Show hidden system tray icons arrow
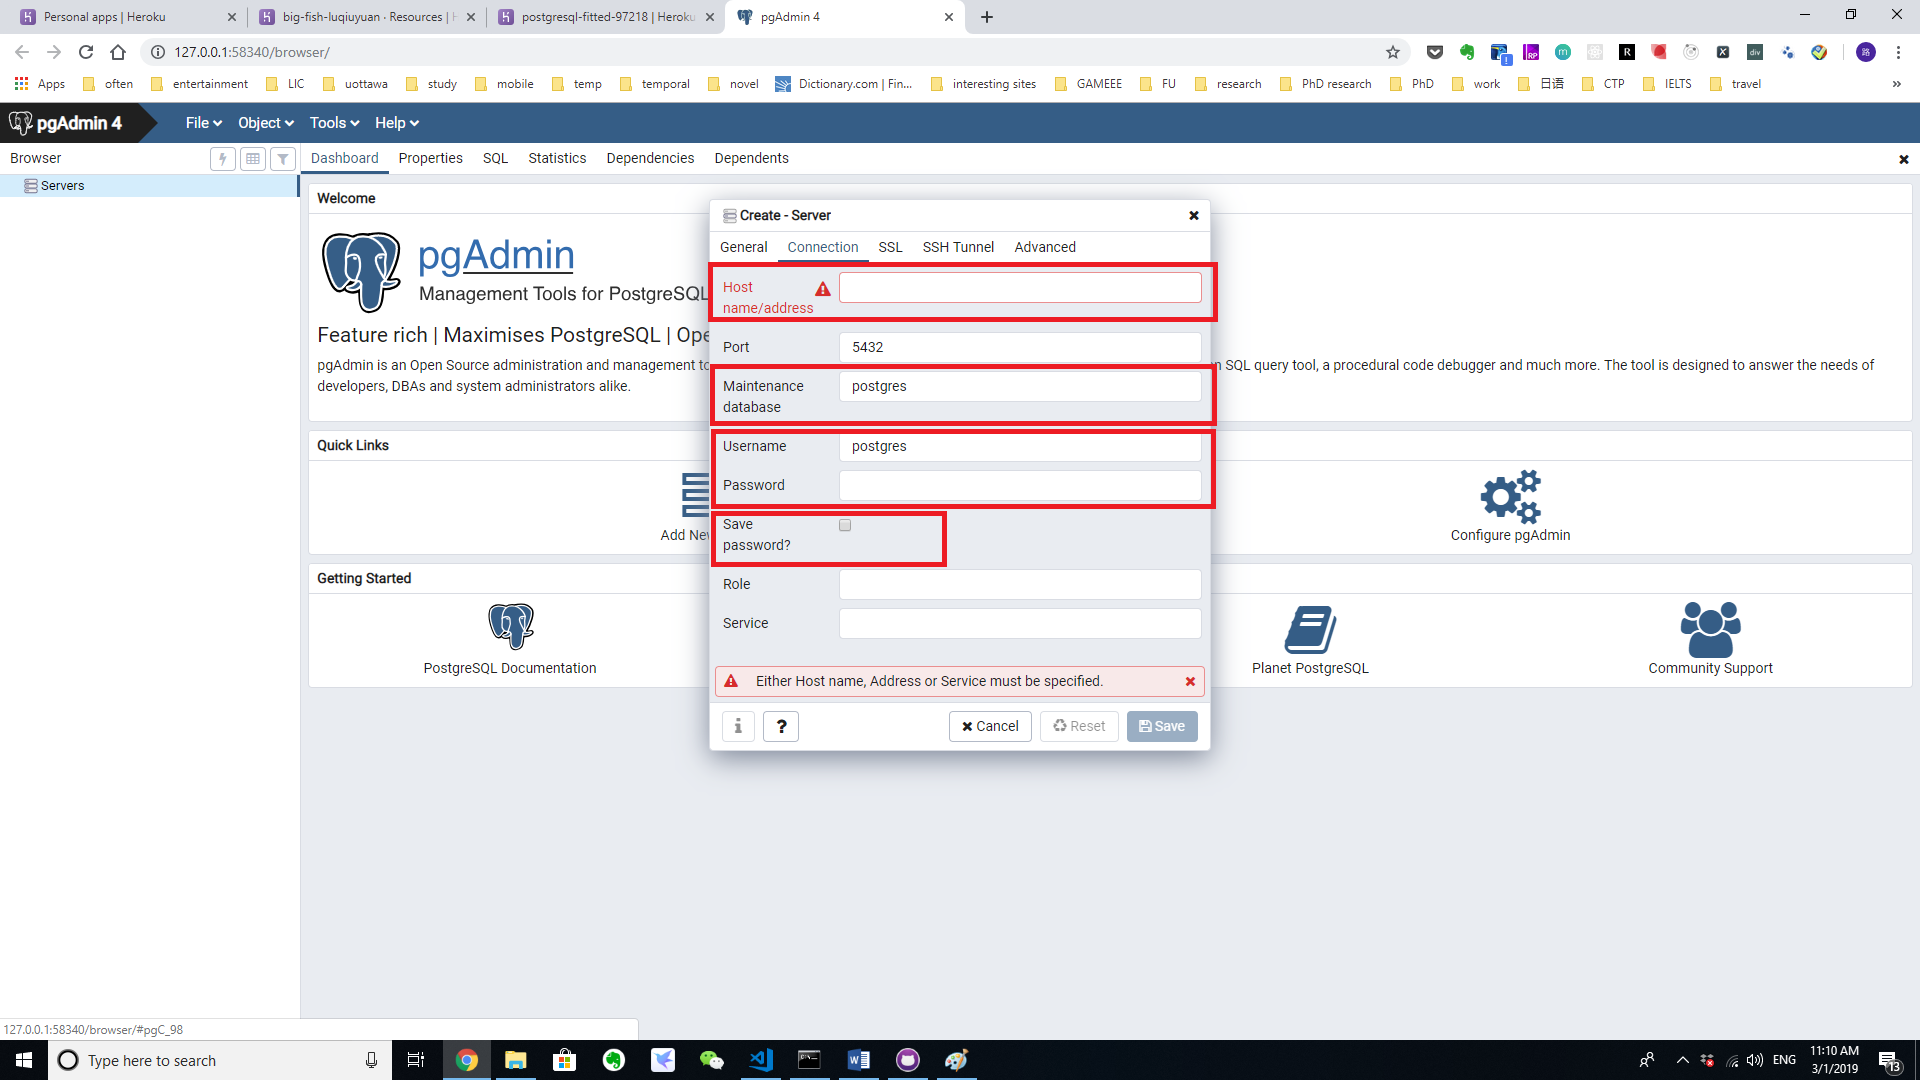Screen dimensions: 1920x1080 pos(1682,1060)
